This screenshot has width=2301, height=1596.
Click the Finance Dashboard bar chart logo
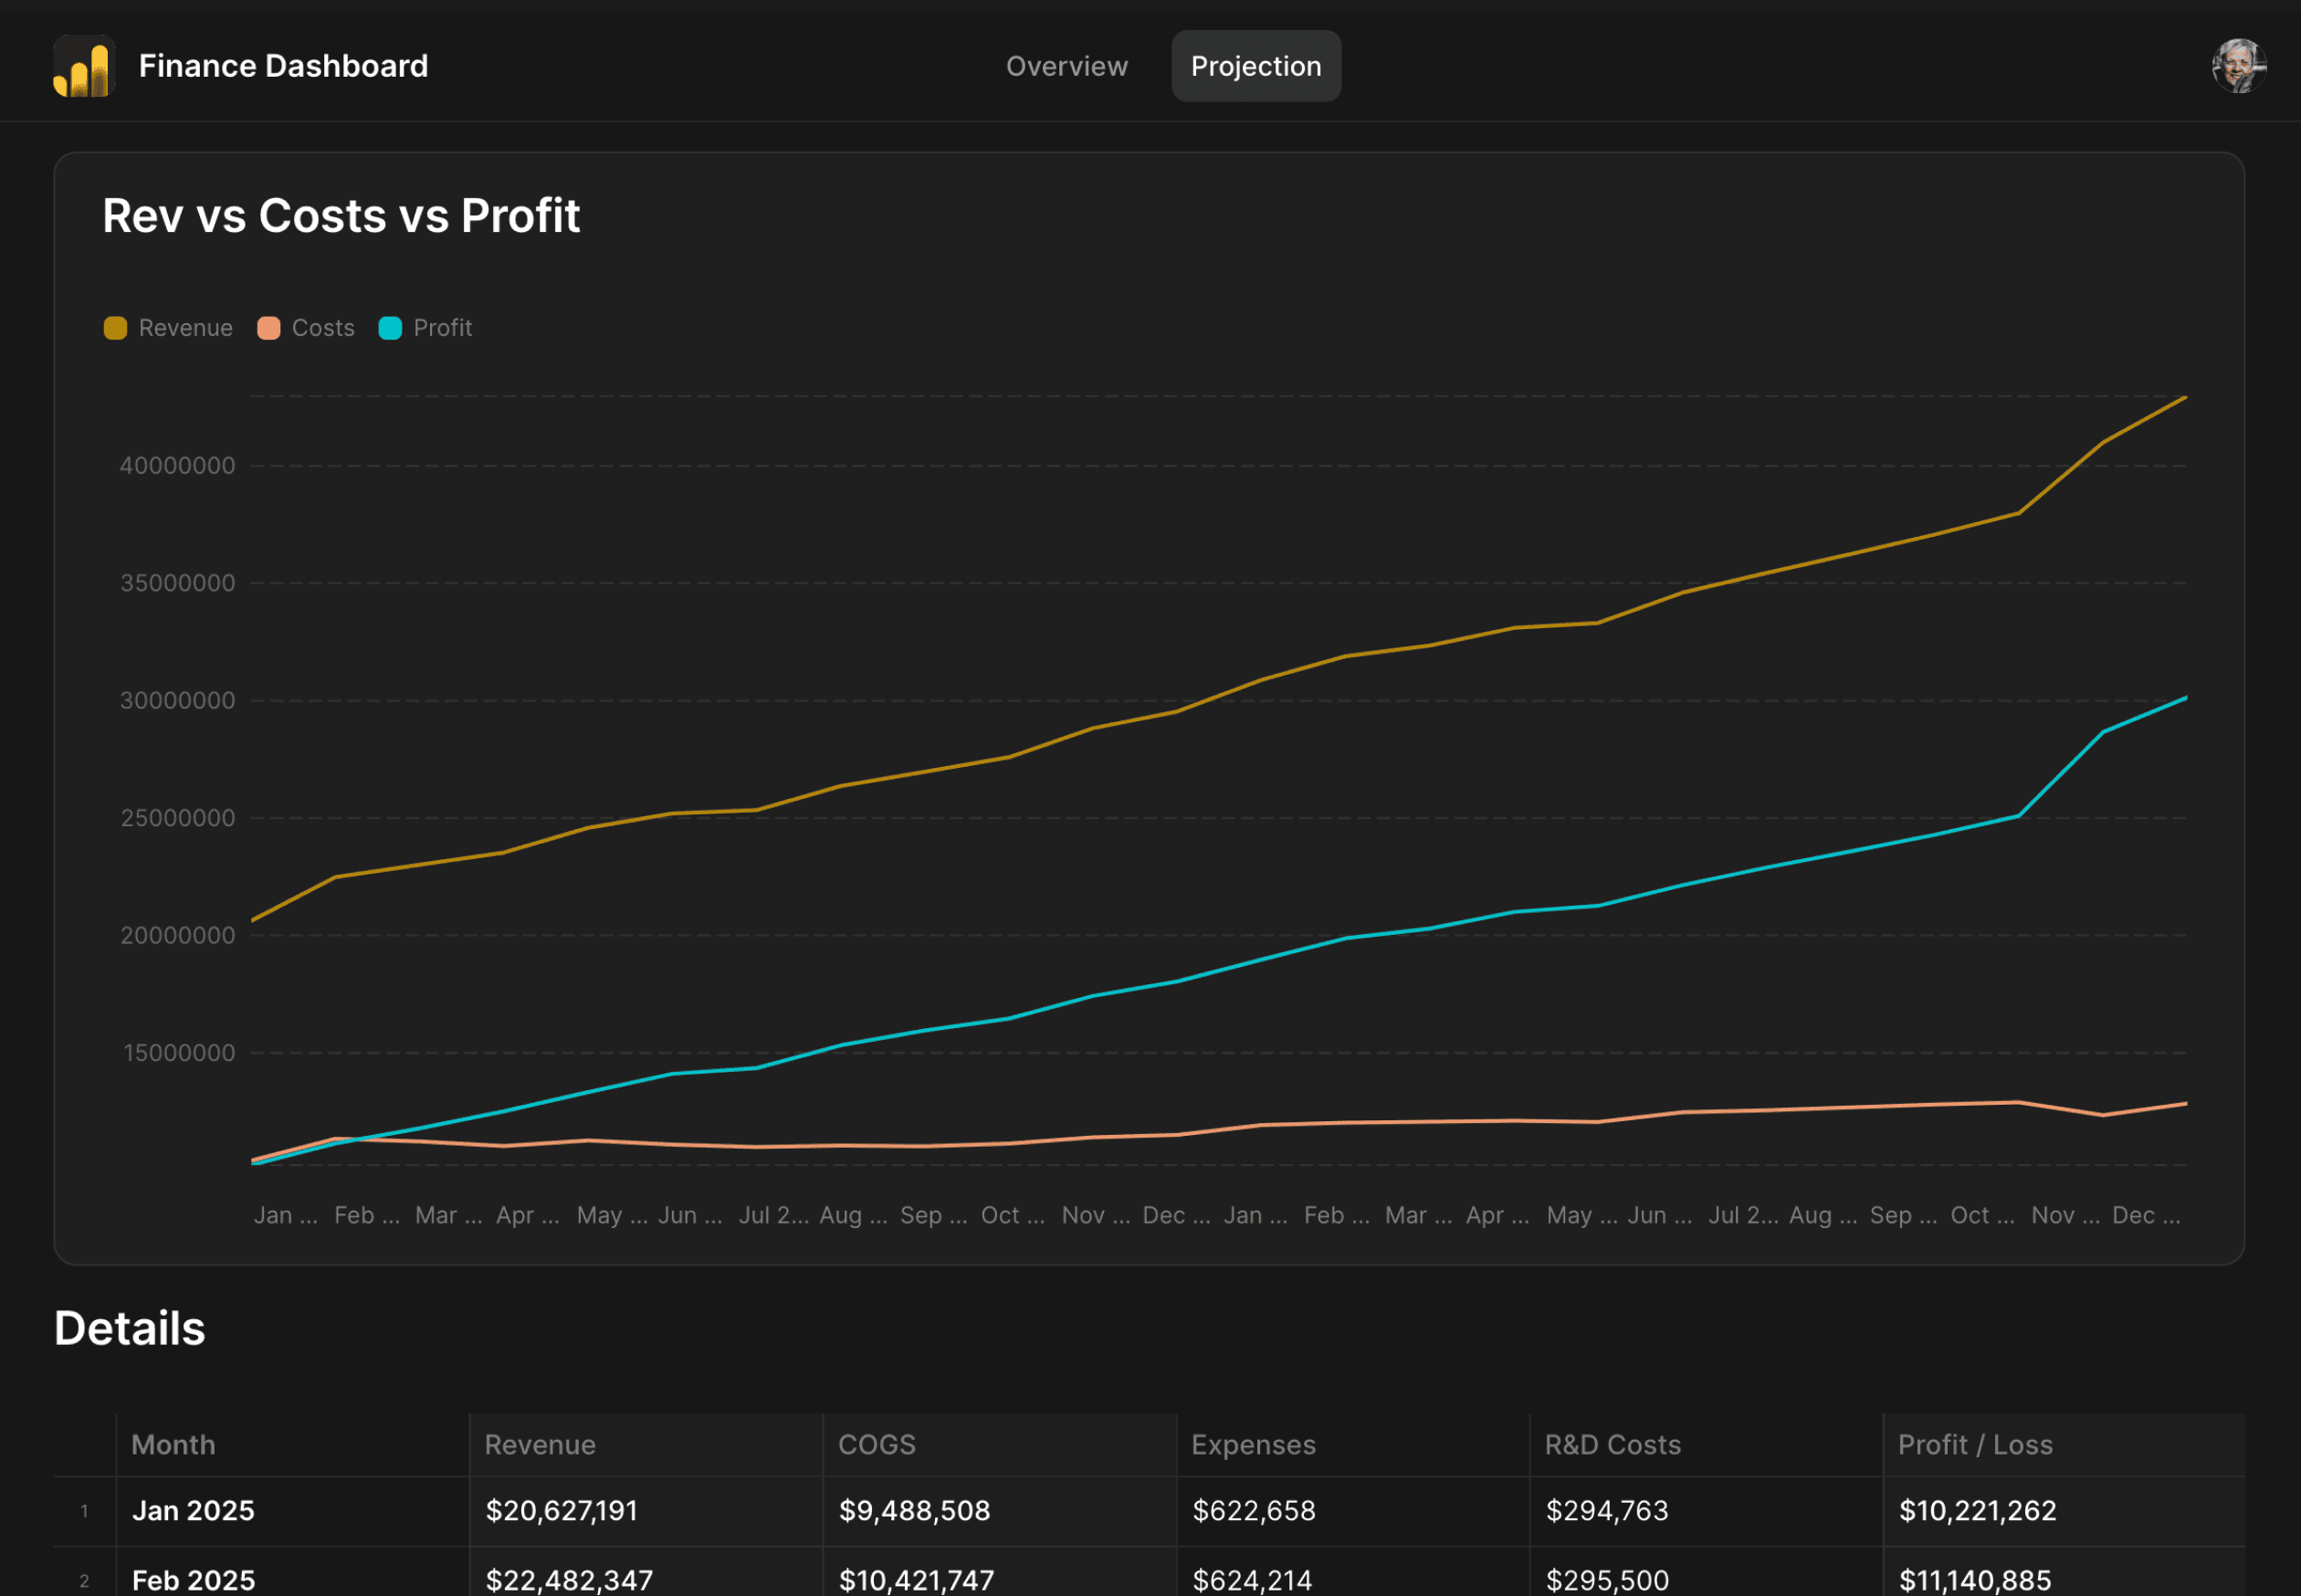pyautogui.click(x=84, y=66)
